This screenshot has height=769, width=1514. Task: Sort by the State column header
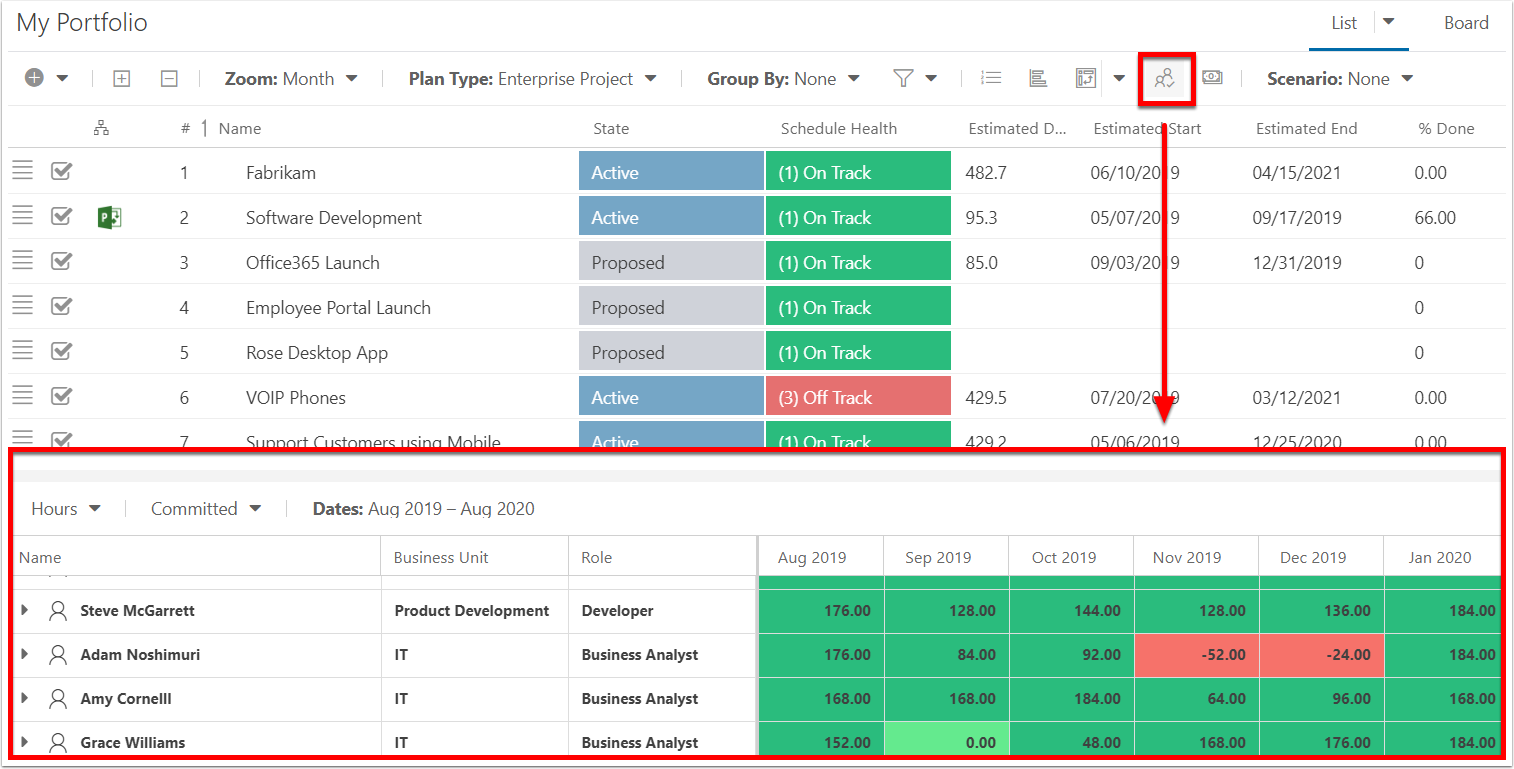(x=611, y=128)
